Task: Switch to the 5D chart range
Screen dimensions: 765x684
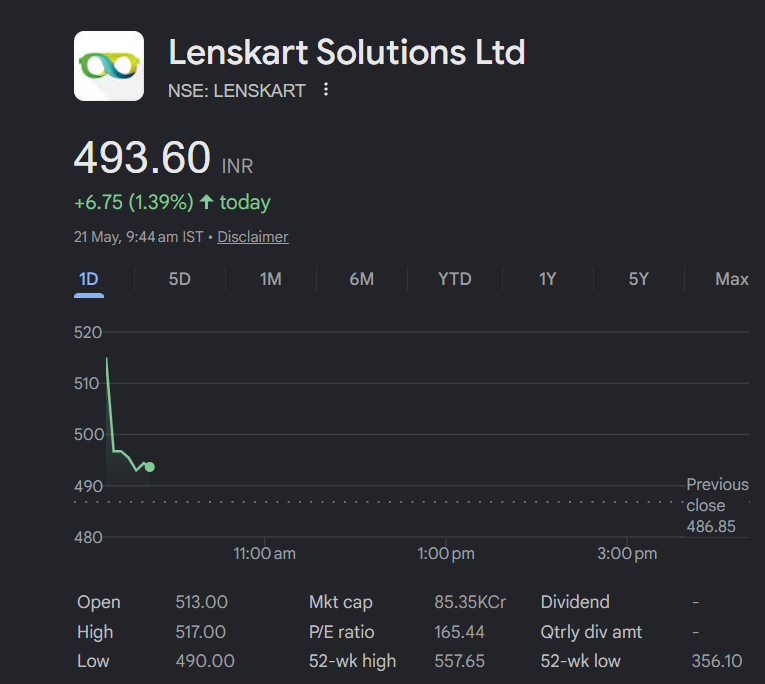Action: (180, 279)
